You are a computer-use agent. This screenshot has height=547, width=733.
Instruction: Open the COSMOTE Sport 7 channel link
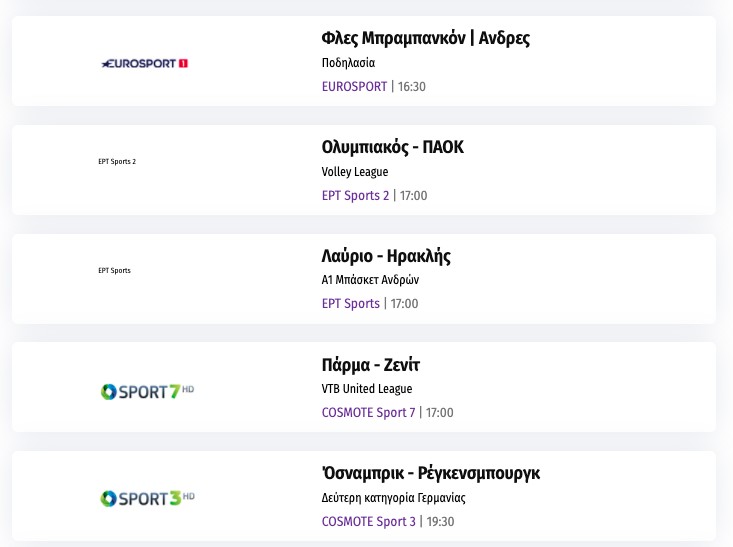[x=368, y=413]
